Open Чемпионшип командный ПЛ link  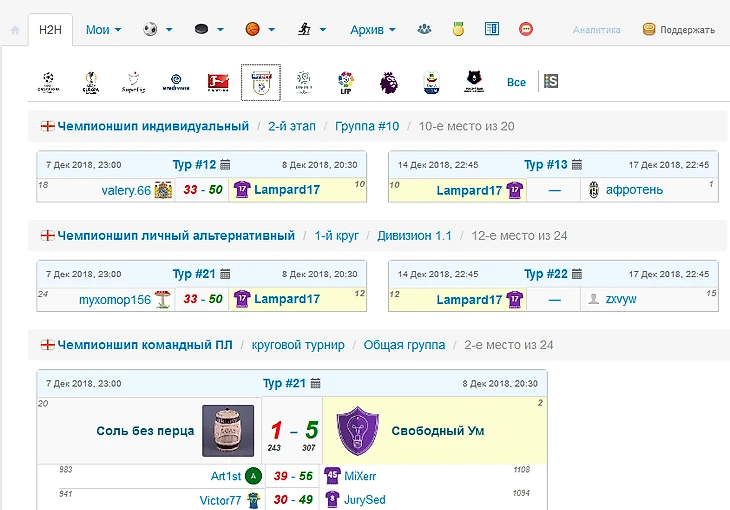(145, 345)
